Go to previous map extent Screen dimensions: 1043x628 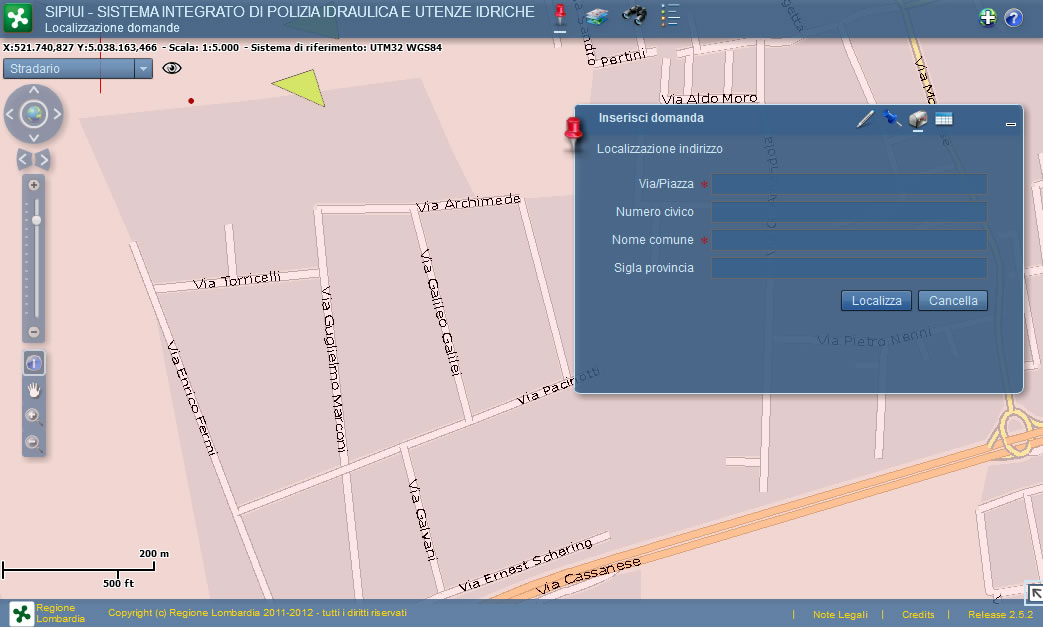click(x=23, y=160)
